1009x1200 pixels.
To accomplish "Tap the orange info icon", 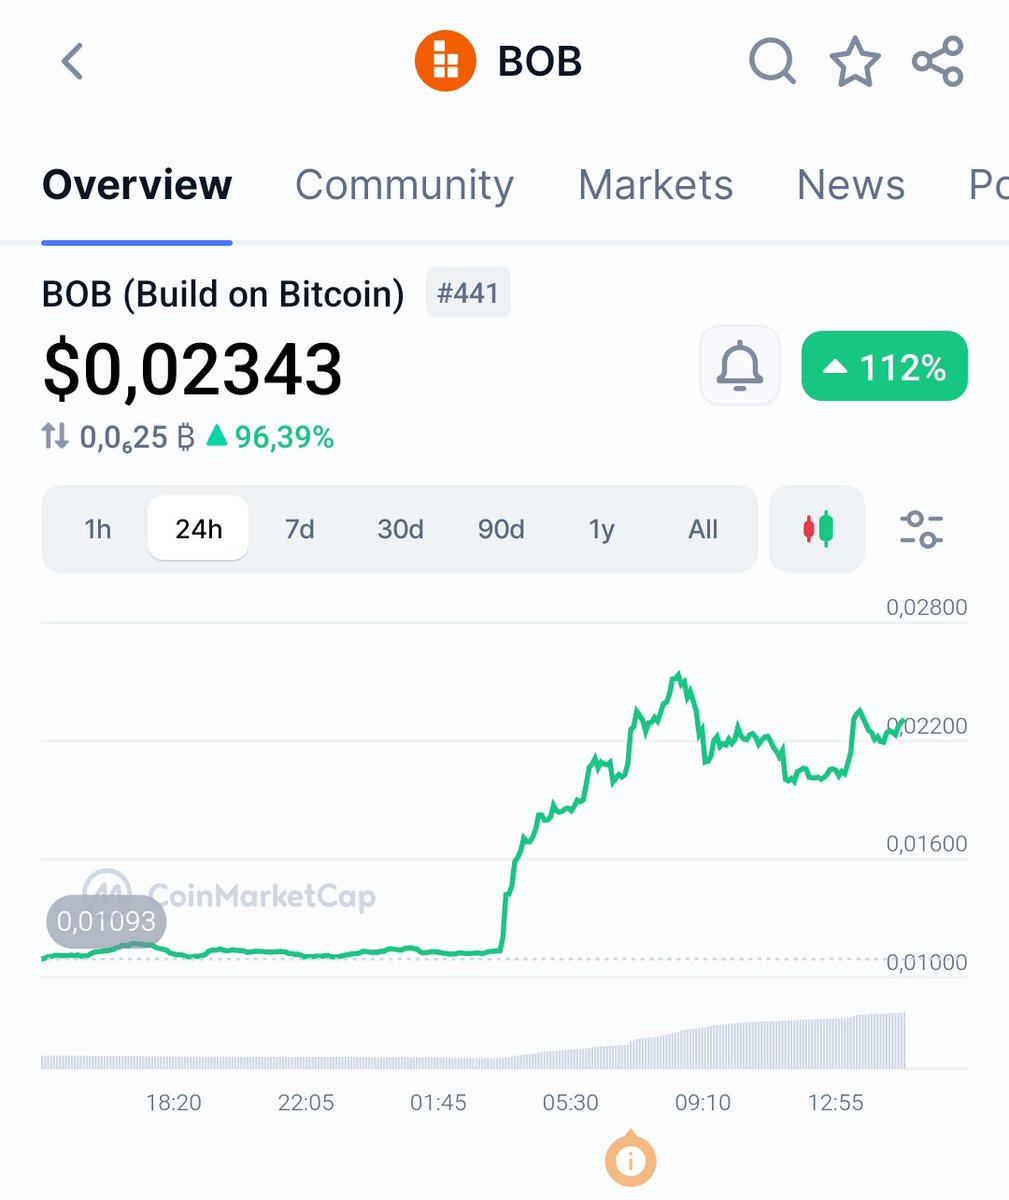I will tap(629, 1161).
